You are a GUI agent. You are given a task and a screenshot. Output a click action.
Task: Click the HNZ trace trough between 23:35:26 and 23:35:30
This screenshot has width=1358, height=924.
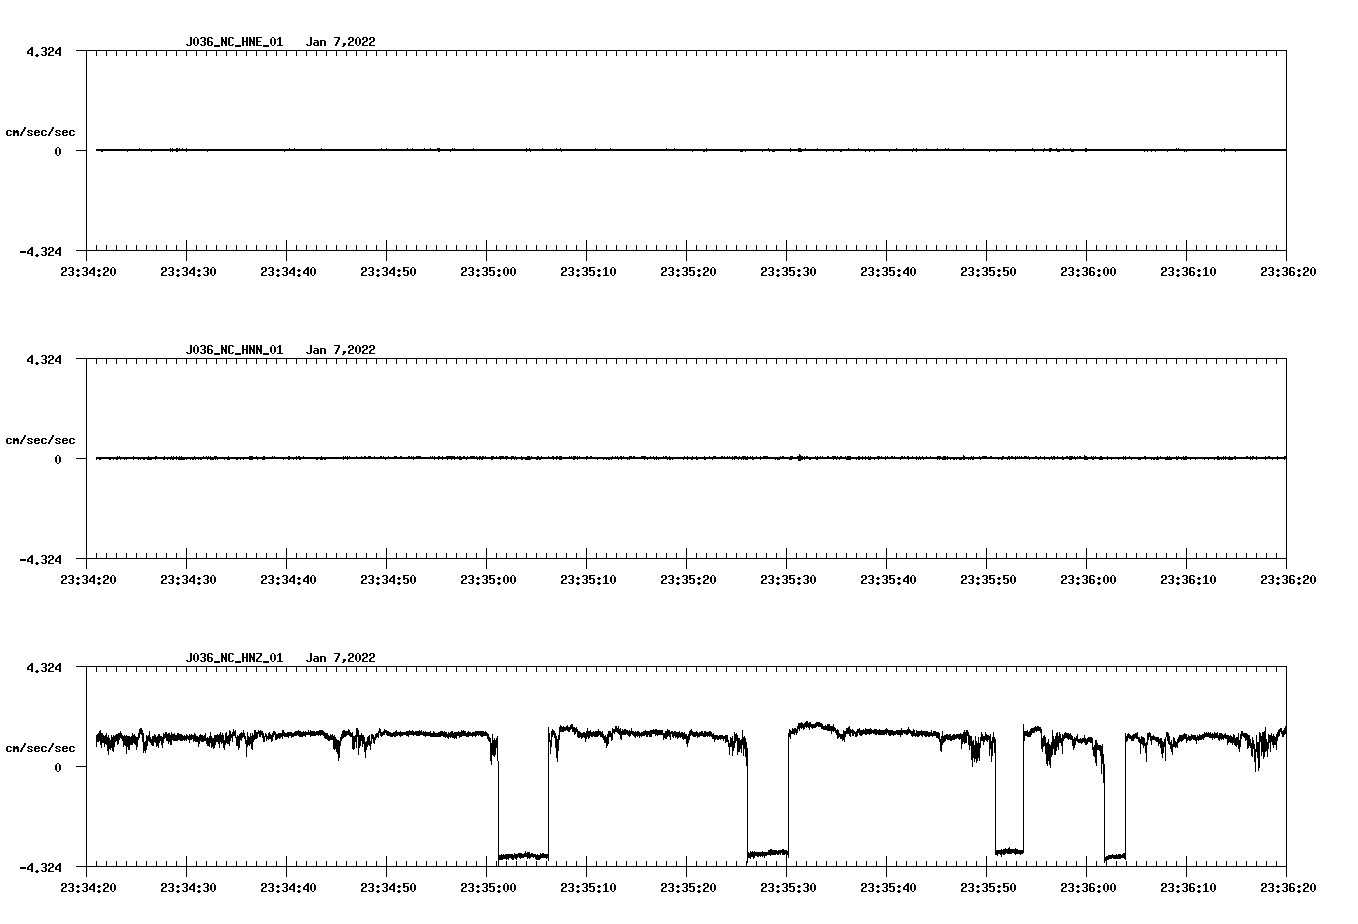point(768,853)
